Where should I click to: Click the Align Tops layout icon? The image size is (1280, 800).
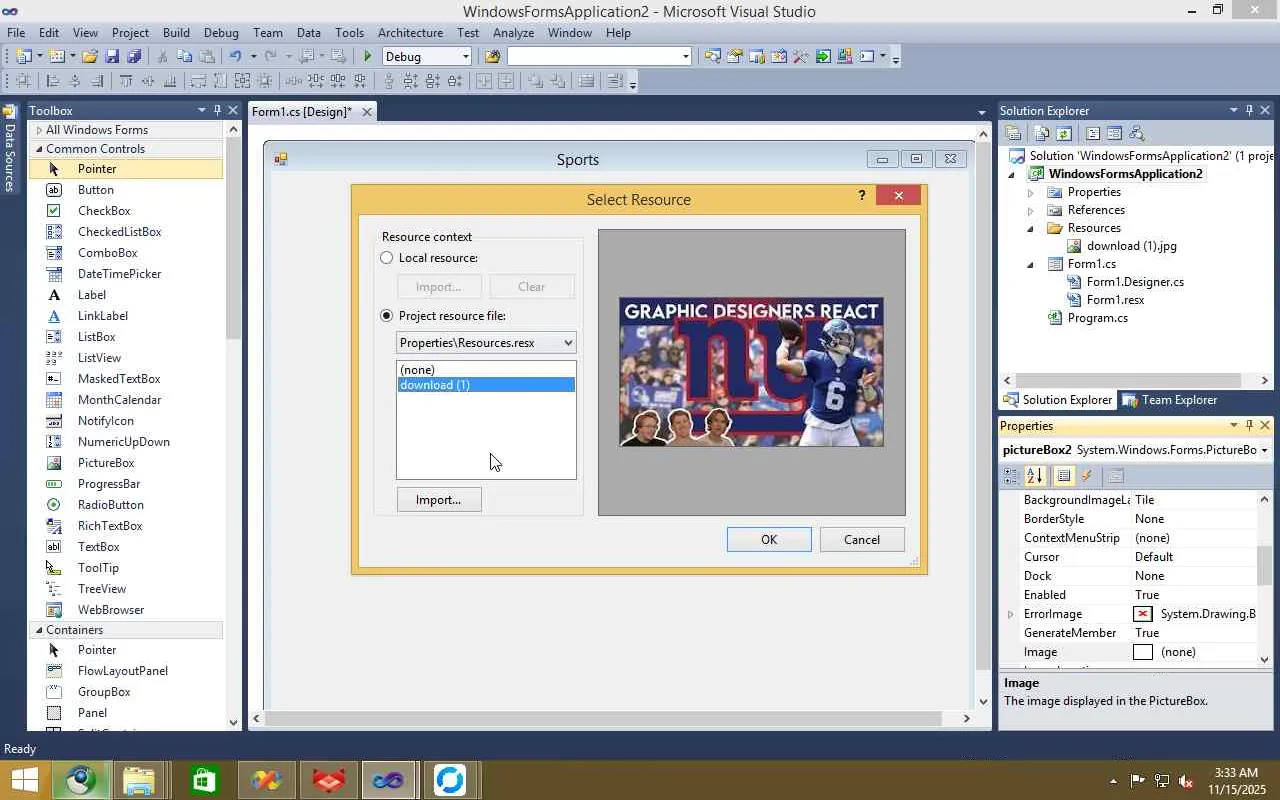point(126,82)
